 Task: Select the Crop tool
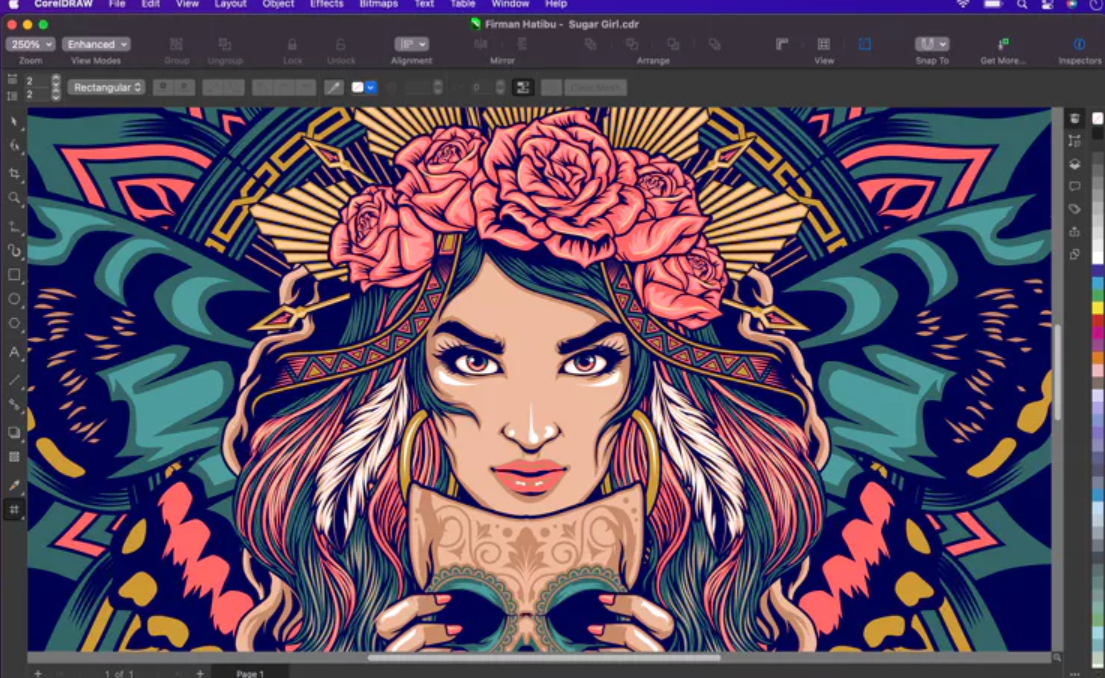[13, 173]
